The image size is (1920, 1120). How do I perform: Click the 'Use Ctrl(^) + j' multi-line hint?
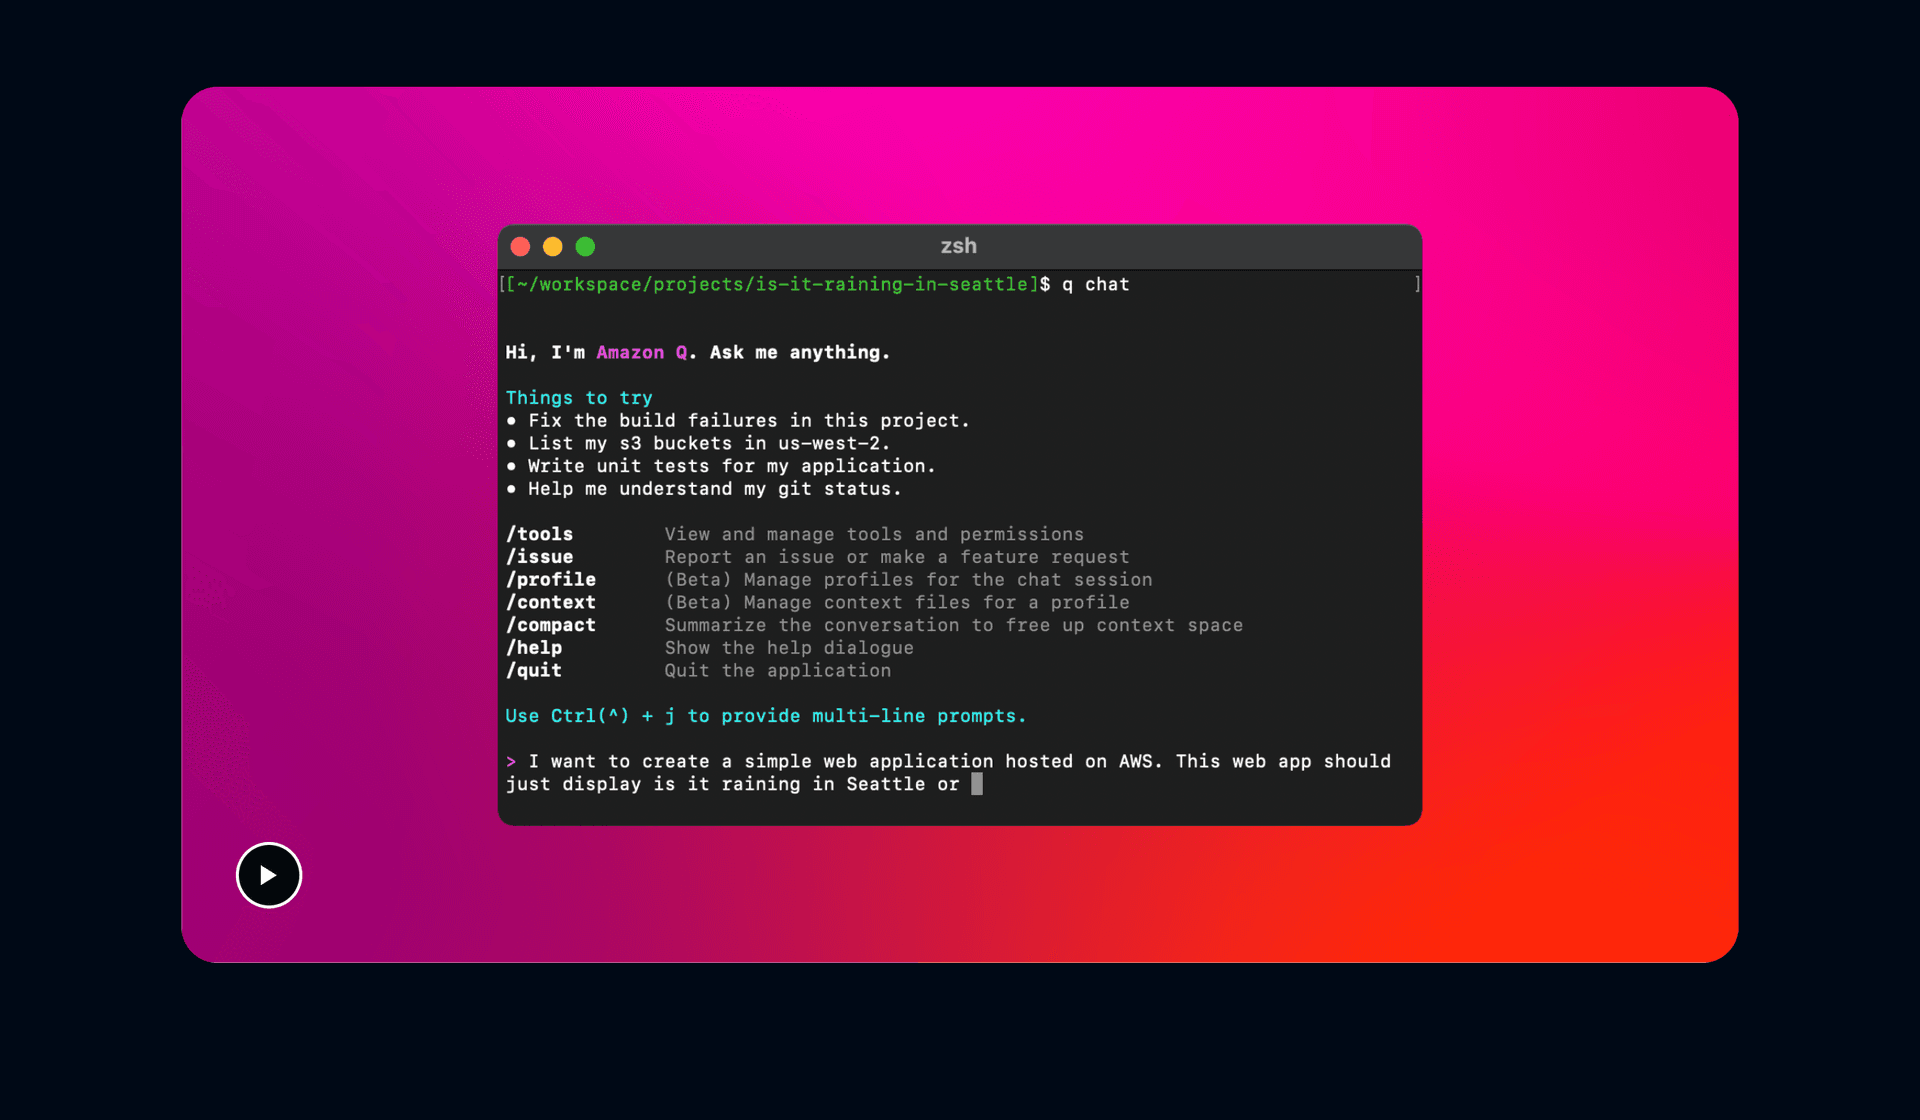766,716
